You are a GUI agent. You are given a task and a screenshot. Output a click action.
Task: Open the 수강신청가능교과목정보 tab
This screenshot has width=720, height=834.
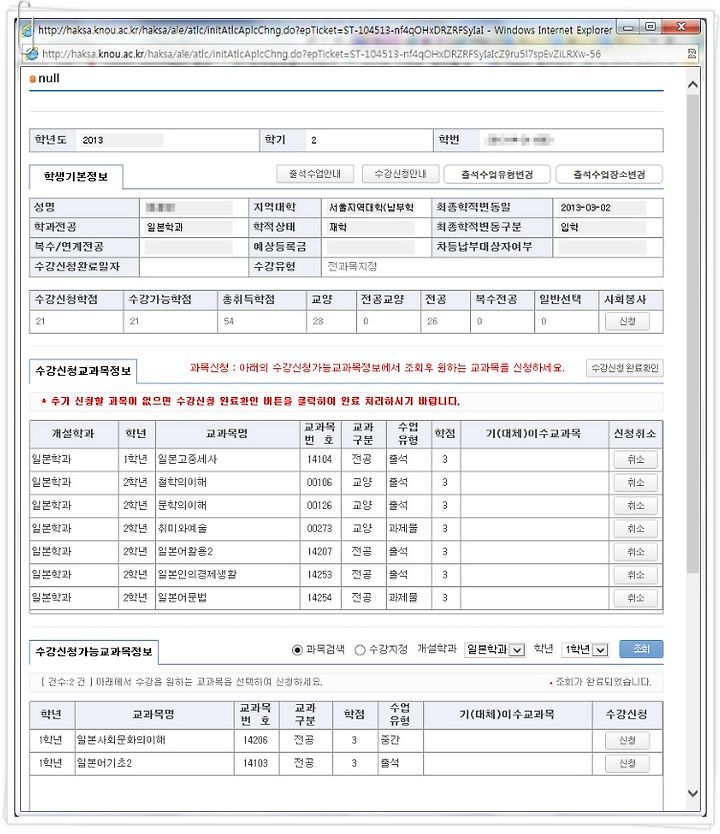94,652
